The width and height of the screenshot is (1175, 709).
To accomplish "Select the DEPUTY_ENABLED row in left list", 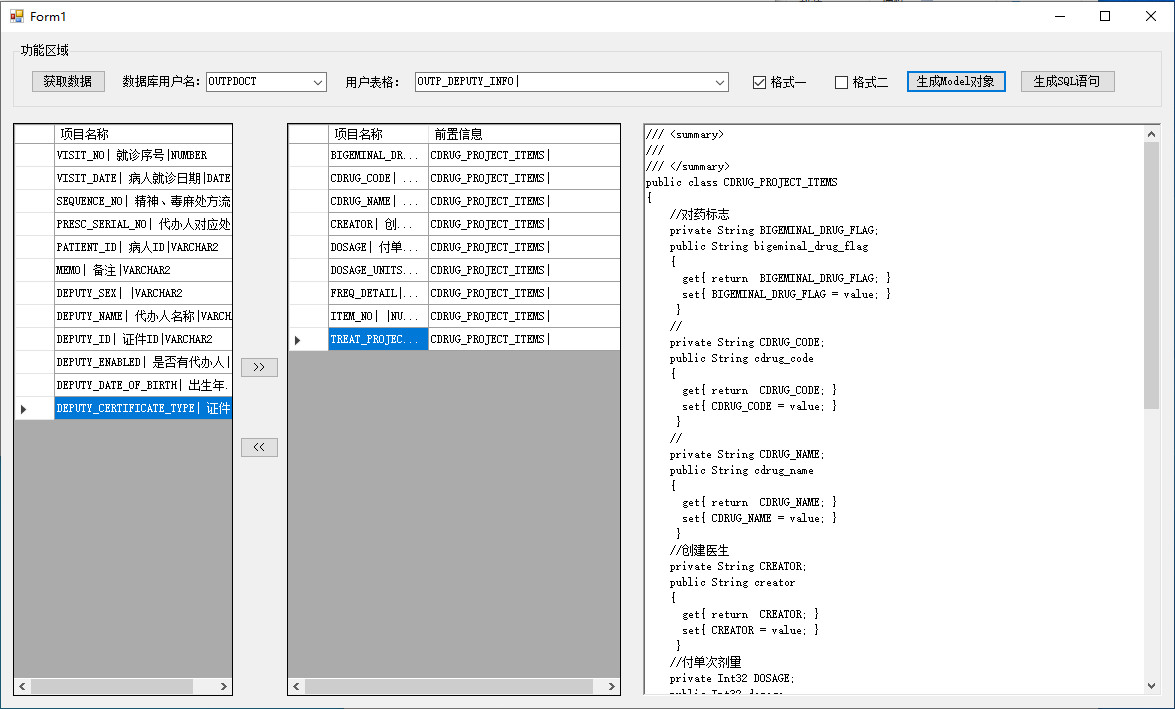I will [143, 362].
